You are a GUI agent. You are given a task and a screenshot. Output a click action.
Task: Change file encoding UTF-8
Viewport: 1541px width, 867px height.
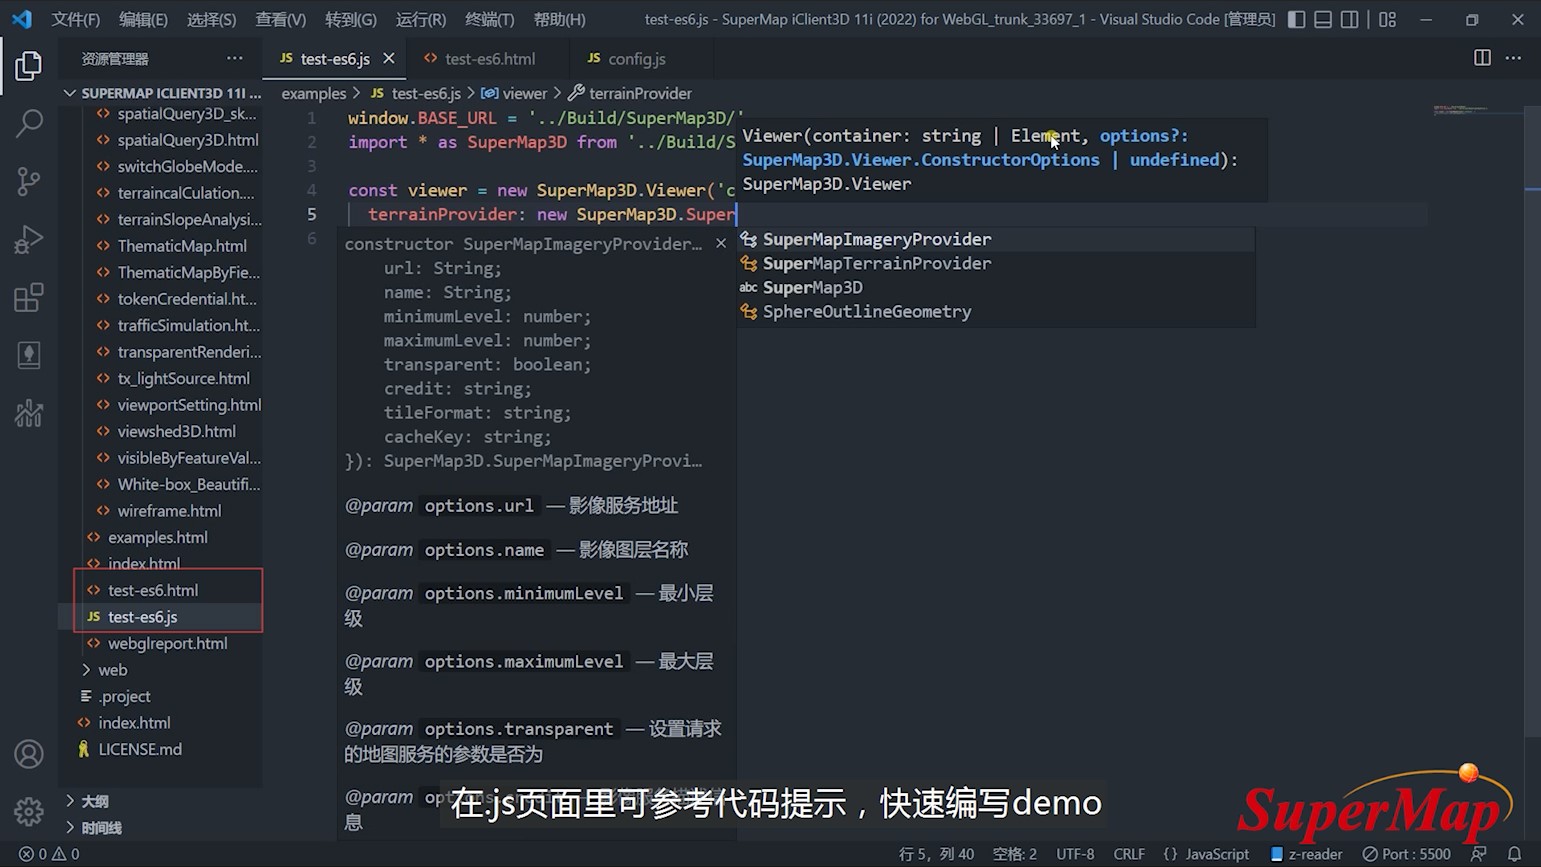pyautogui.click(x=1075, y=854)
